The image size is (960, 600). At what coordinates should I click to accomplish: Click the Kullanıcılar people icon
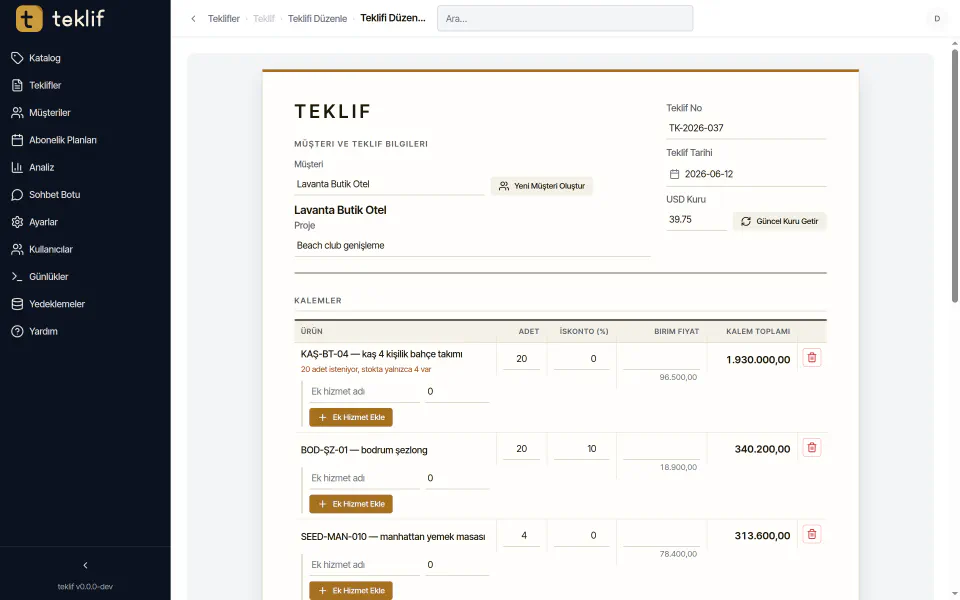coord(17,249)
